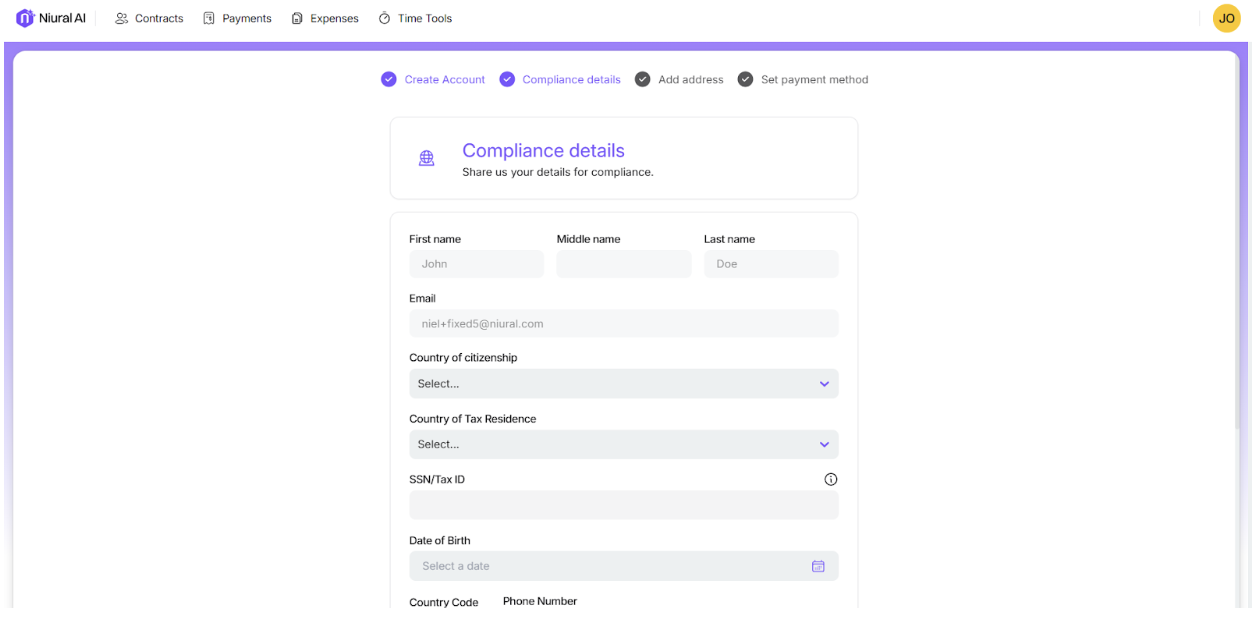
Task: Open the Contracts menu
Action: (x=150, y=18)
